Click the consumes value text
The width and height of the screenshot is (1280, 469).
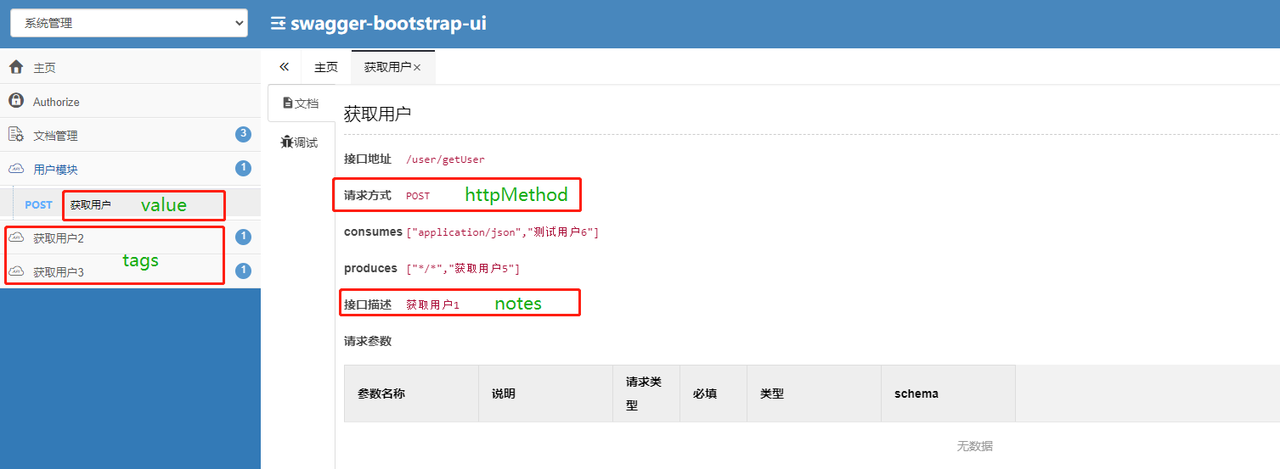501,232
